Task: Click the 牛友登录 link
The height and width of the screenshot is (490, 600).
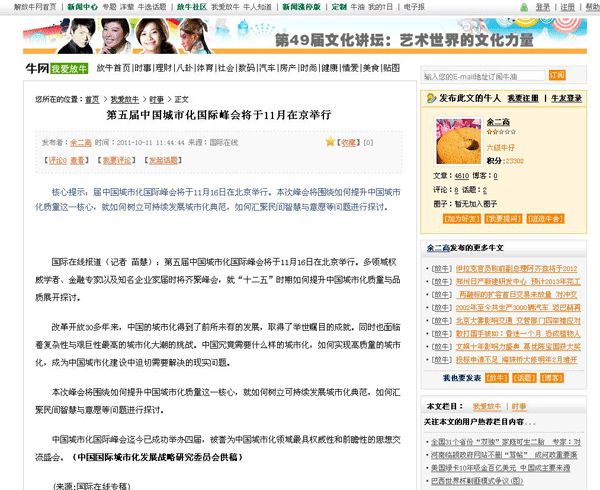Action: 566,98
